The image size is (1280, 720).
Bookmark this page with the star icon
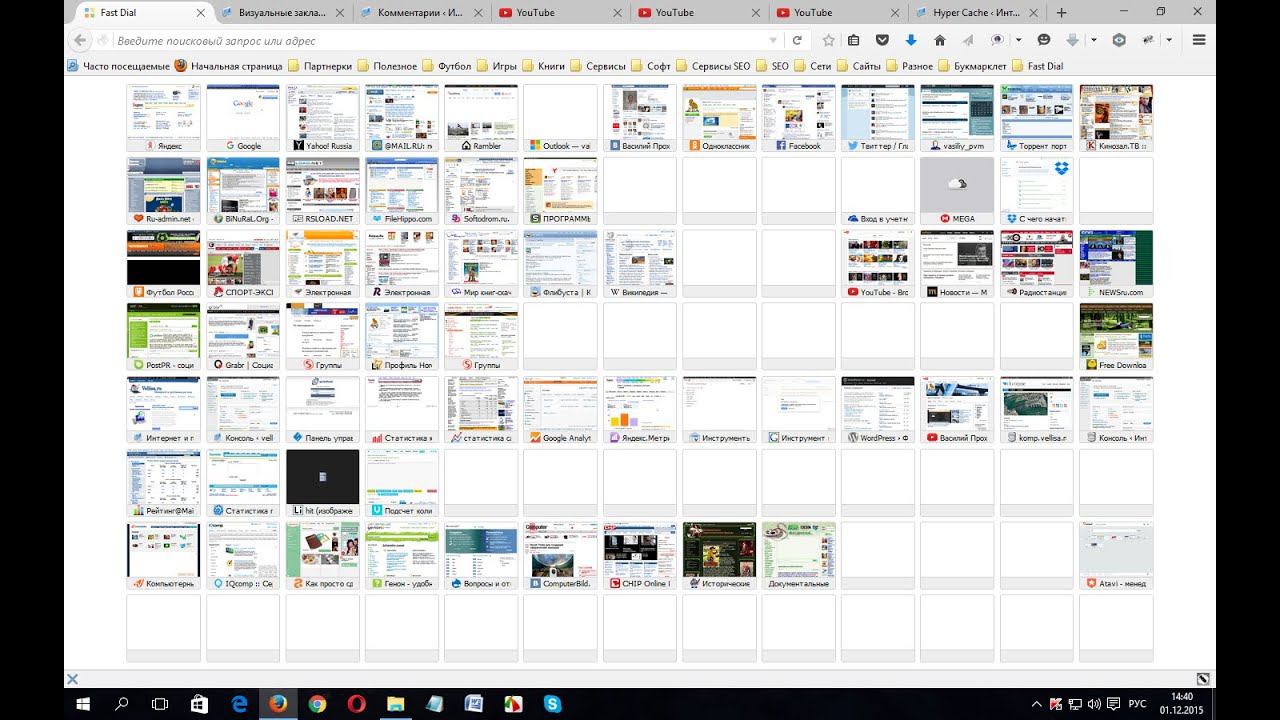coord(828,41)
